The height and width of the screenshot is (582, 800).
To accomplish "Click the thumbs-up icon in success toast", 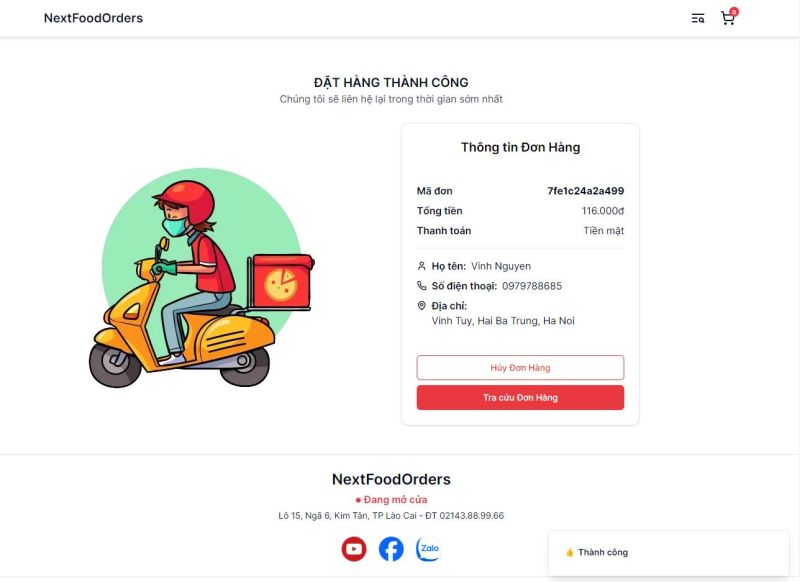I will [569, 552].
